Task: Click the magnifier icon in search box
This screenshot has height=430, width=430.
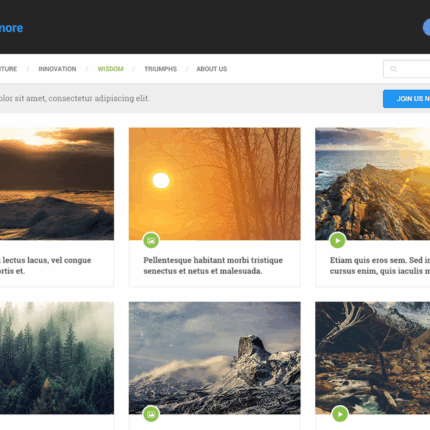Action: [393, 69]
